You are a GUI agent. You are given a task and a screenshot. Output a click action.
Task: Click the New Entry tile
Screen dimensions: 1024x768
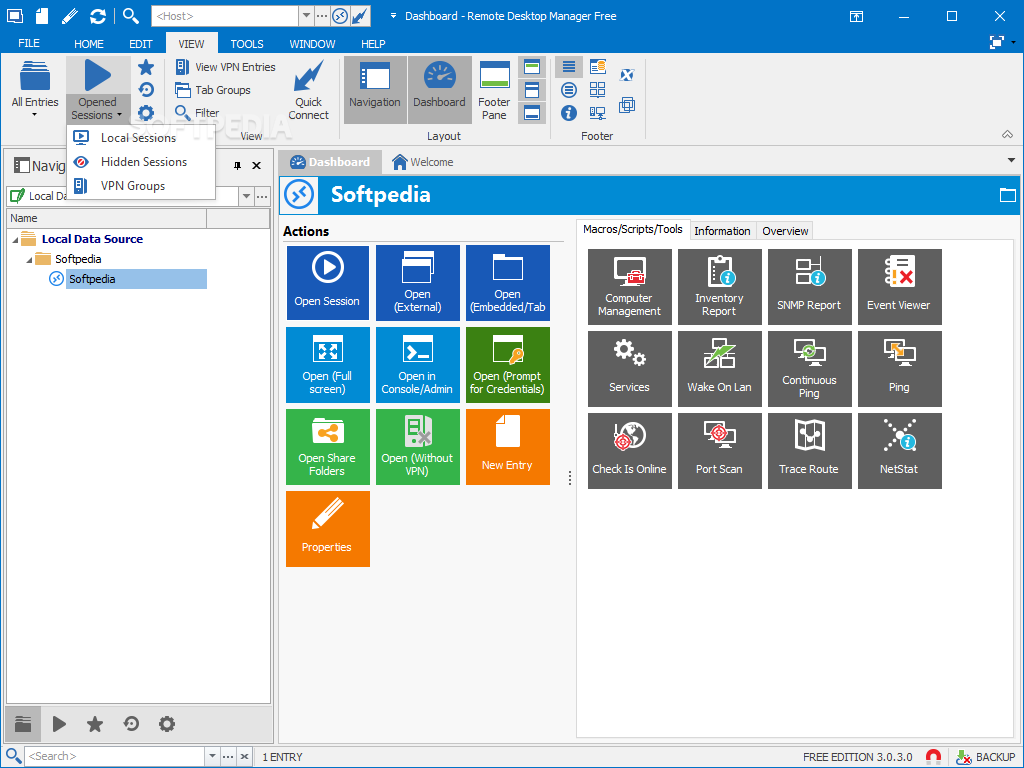[x=507, y=447]
